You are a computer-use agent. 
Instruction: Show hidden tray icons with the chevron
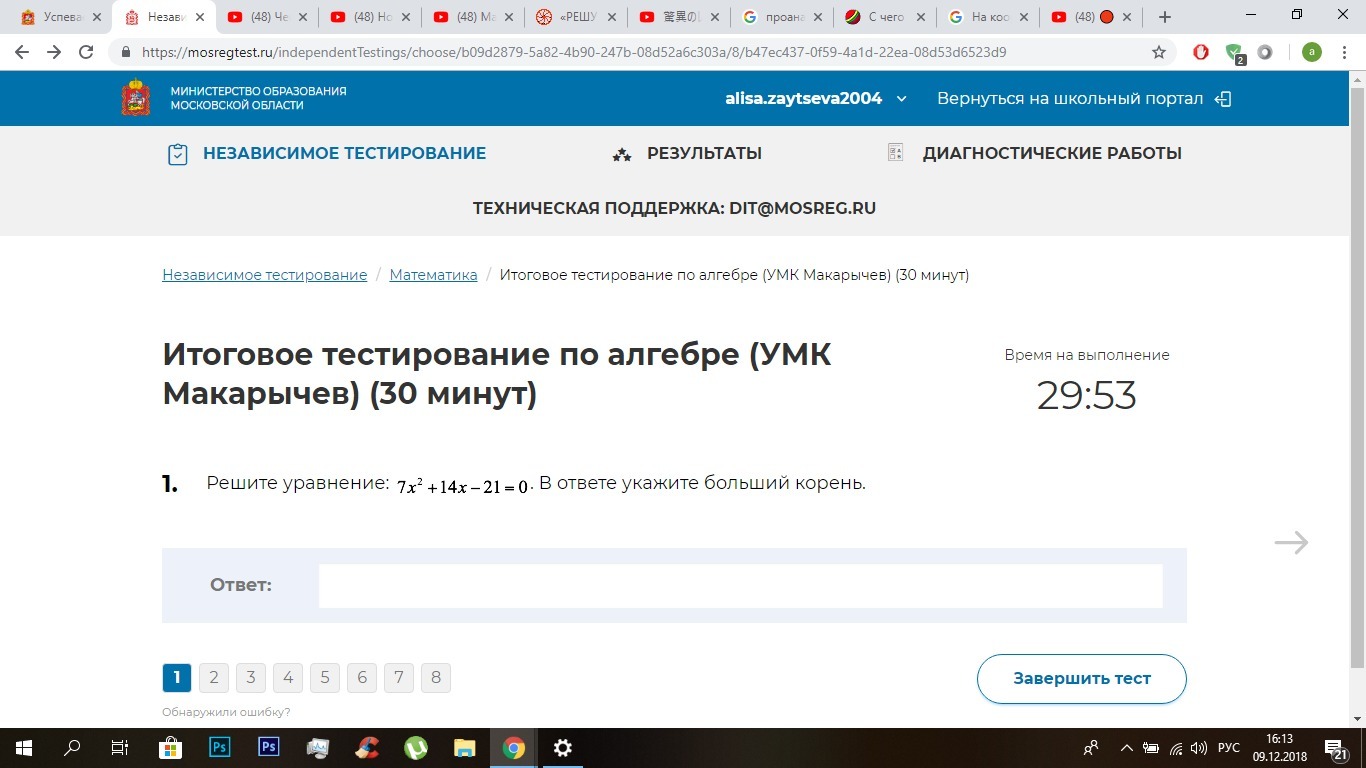pyautogui.click(x=1126, y=748)
